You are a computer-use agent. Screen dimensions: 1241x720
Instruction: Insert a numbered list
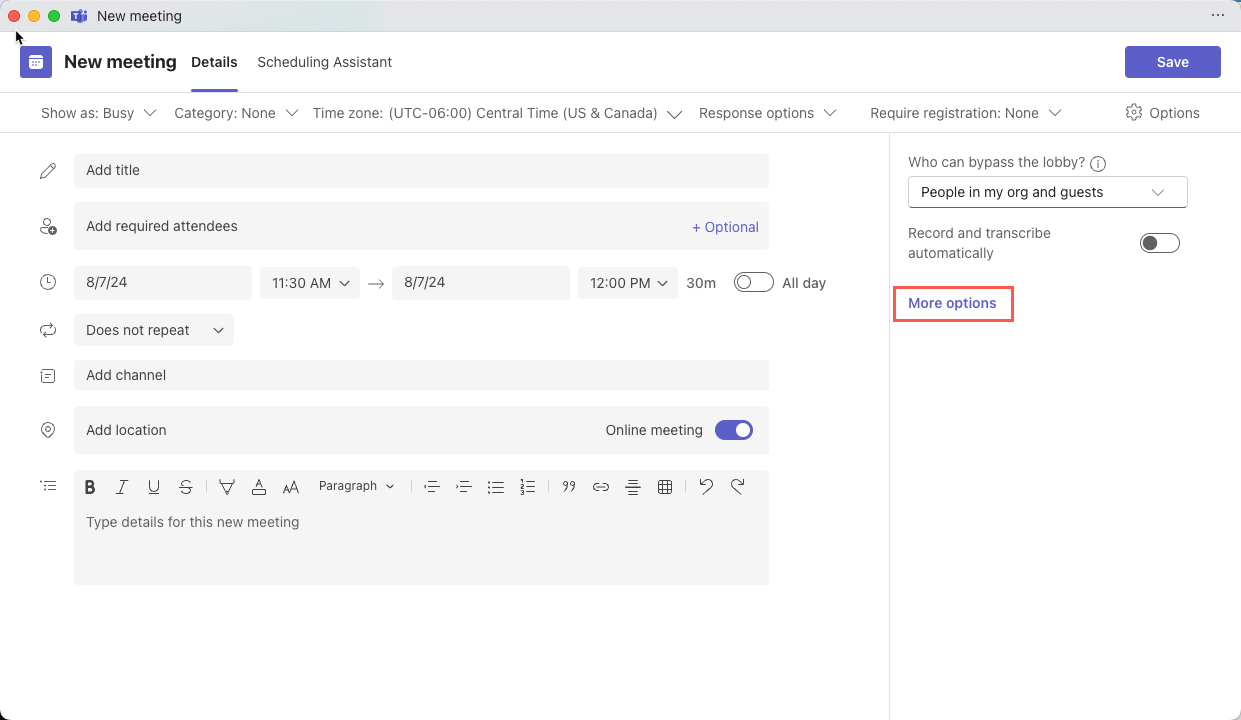tap(528, 487)
